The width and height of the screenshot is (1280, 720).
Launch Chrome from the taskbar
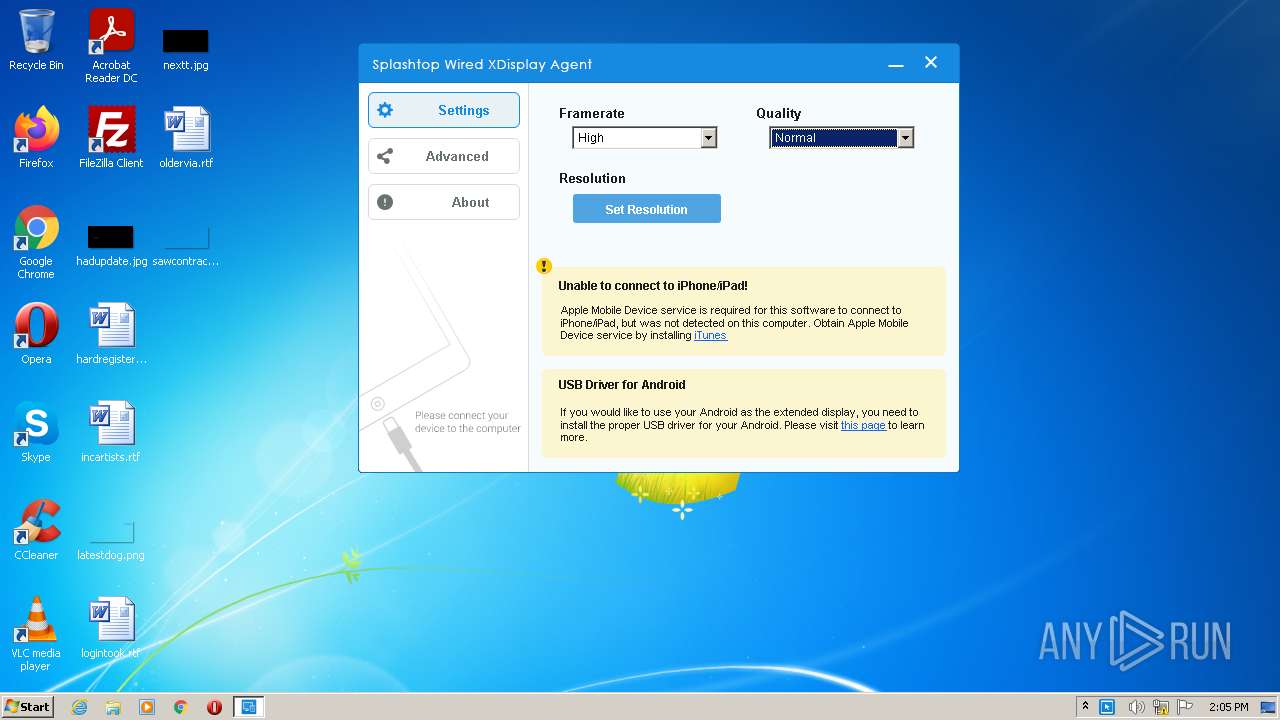pos(181,707)
